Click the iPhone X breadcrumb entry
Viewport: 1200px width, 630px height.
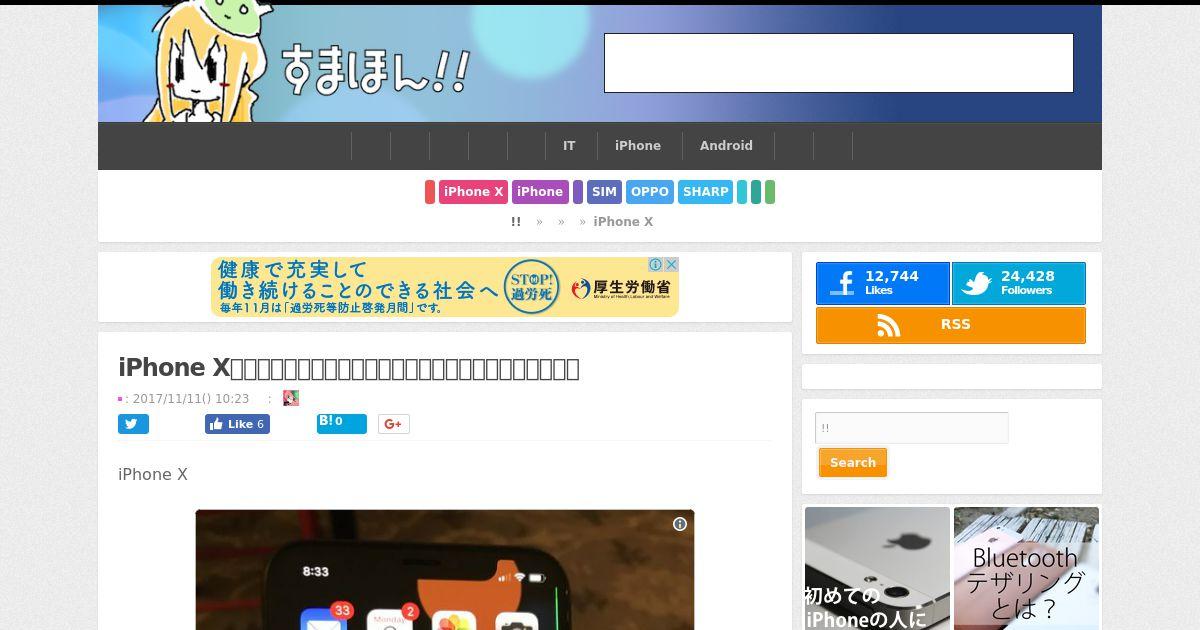[x=623, y=222]
